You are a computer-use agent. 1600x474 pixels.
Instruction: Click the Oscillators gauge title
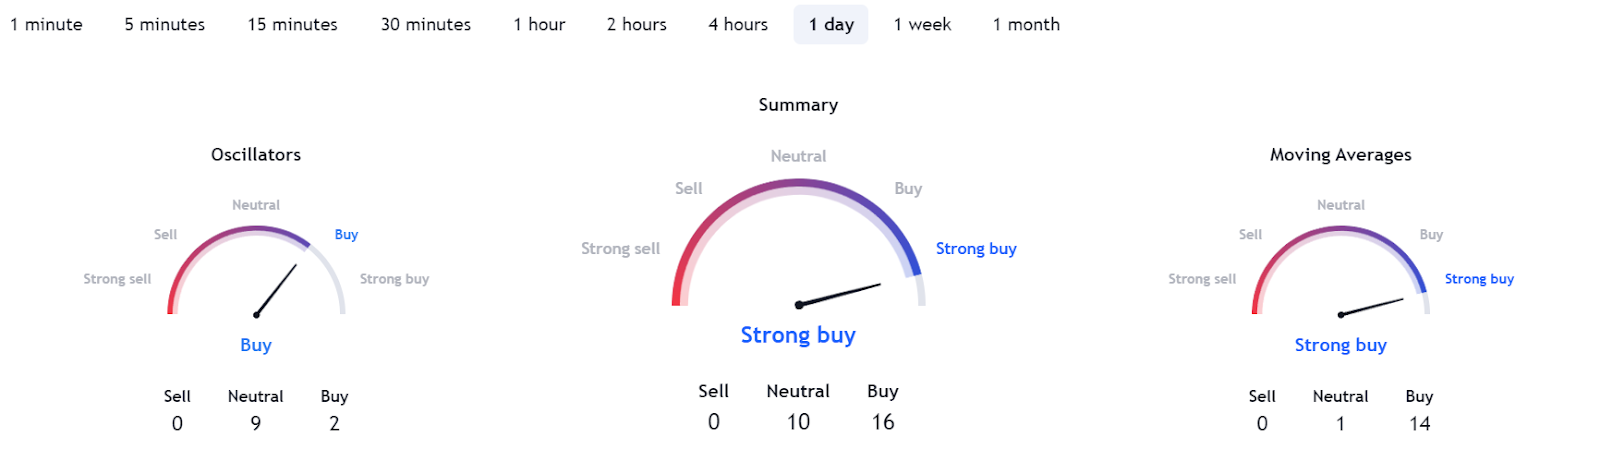[256, 154]
